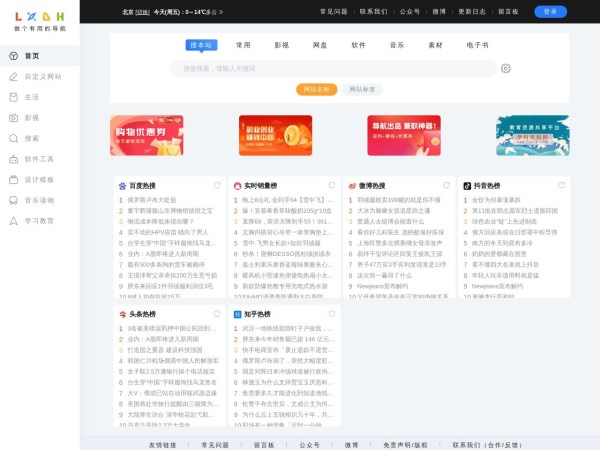This screenshot has width=600, height=450.
Task: Select the 软件工具 robot icon
Action: 13,158
